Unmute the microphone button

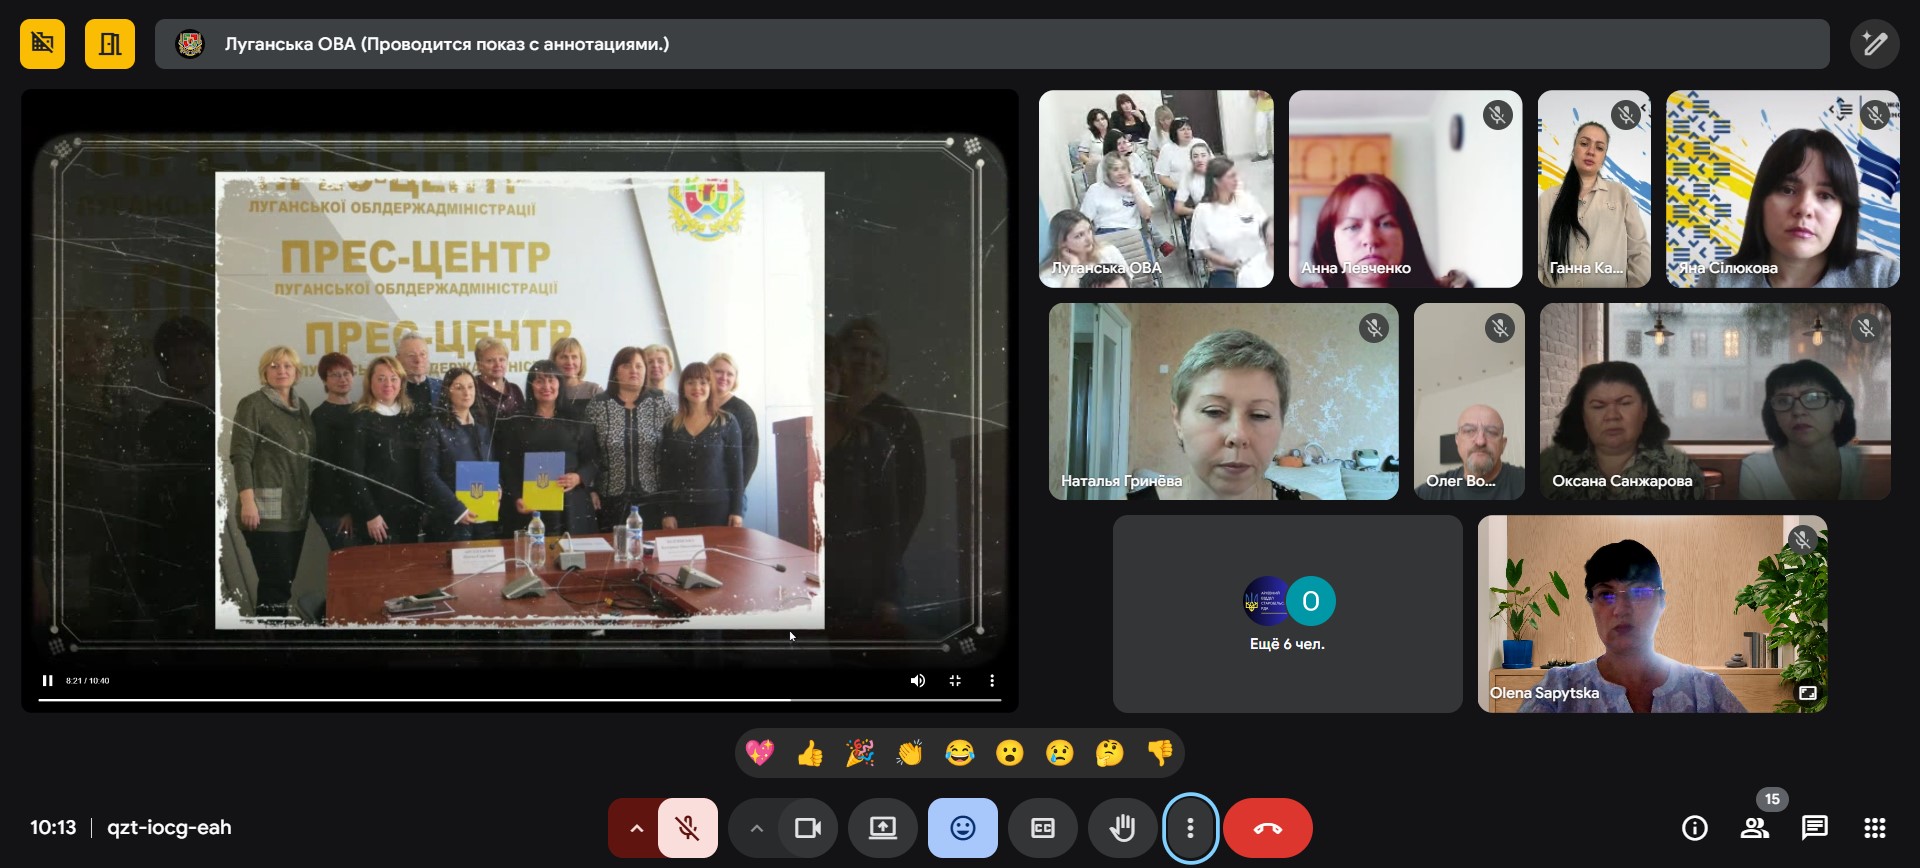(x=688, y=828)
